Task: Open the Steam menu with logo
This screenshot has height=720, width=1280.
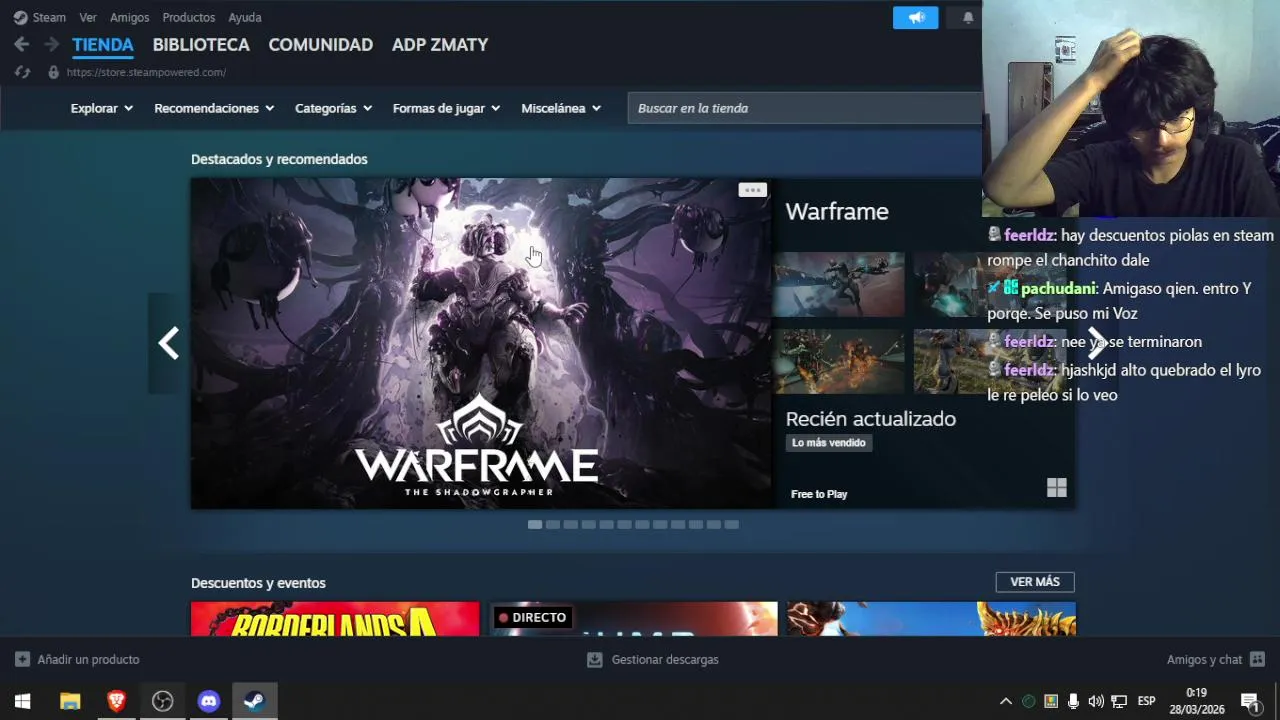Action: point(39,17)
